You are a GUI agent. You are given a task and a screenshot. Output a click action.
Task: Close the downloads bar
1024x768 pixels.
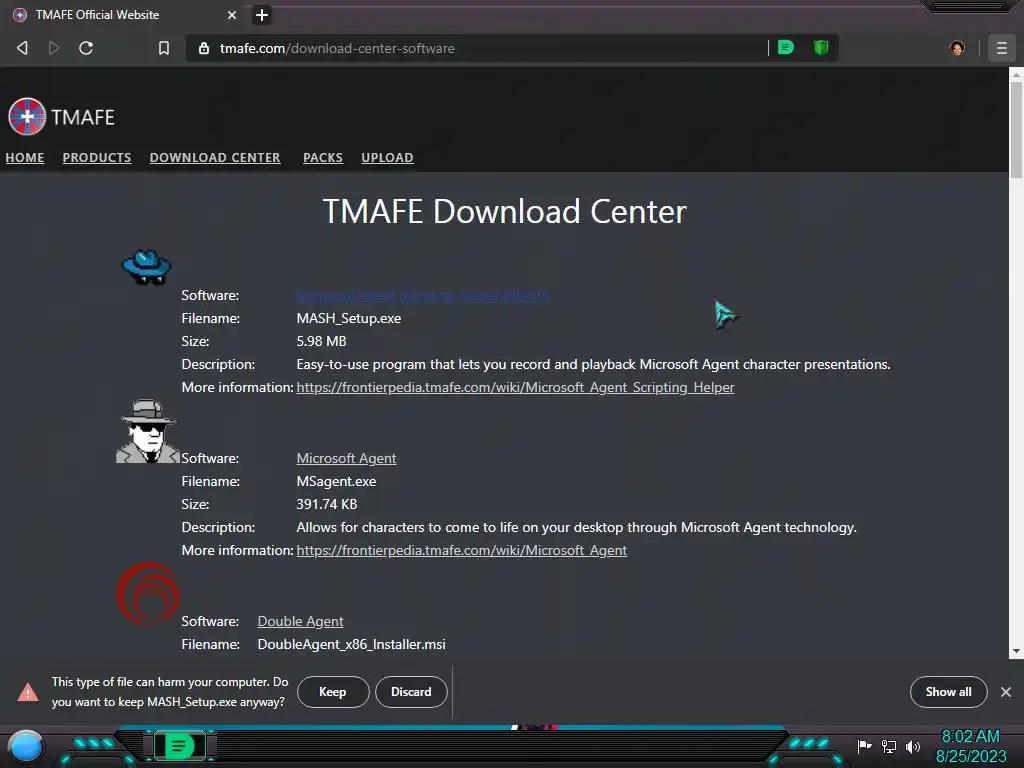[1006, 692]
